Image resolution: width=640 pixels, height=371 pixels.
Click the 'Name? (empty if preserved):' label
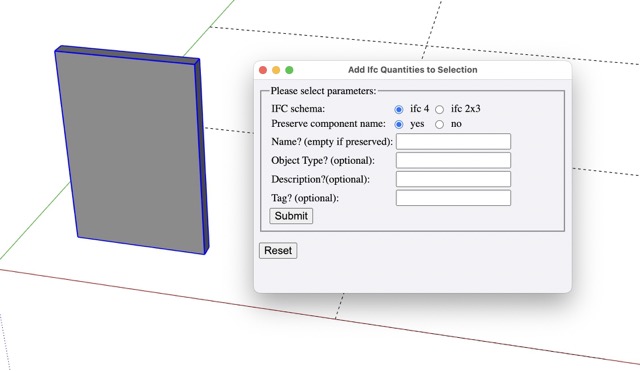point(332,142)
